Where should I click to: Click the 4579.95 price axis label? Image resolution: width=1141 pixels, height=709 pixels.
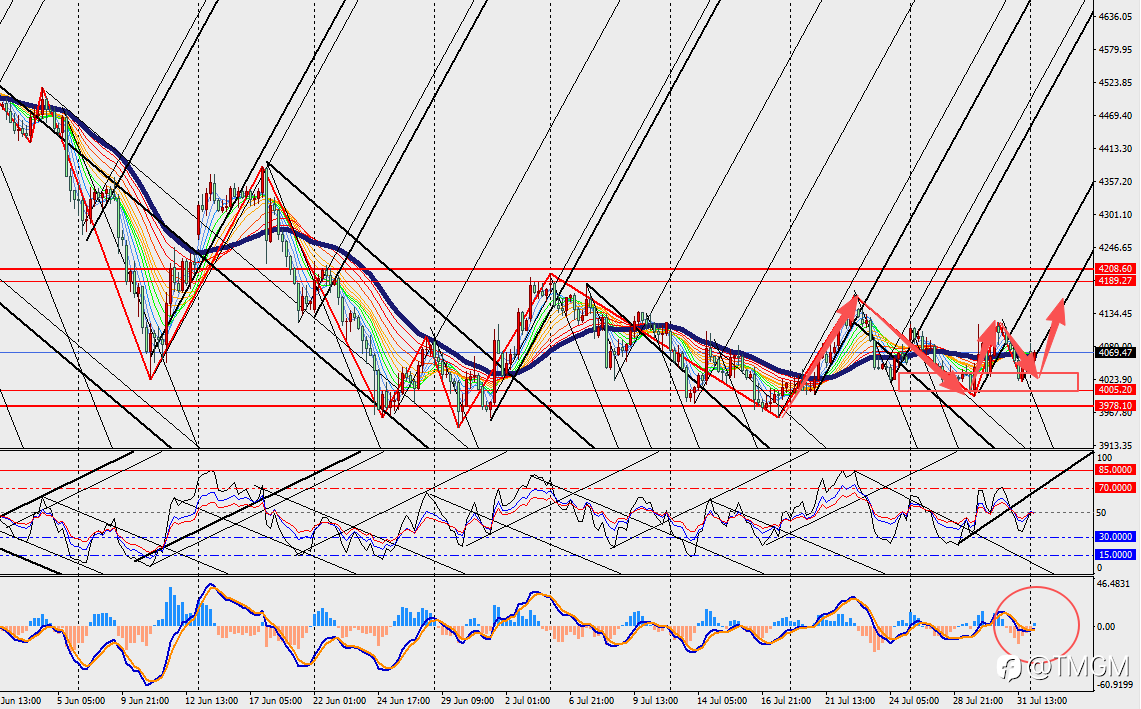(x=1115, y=49)
